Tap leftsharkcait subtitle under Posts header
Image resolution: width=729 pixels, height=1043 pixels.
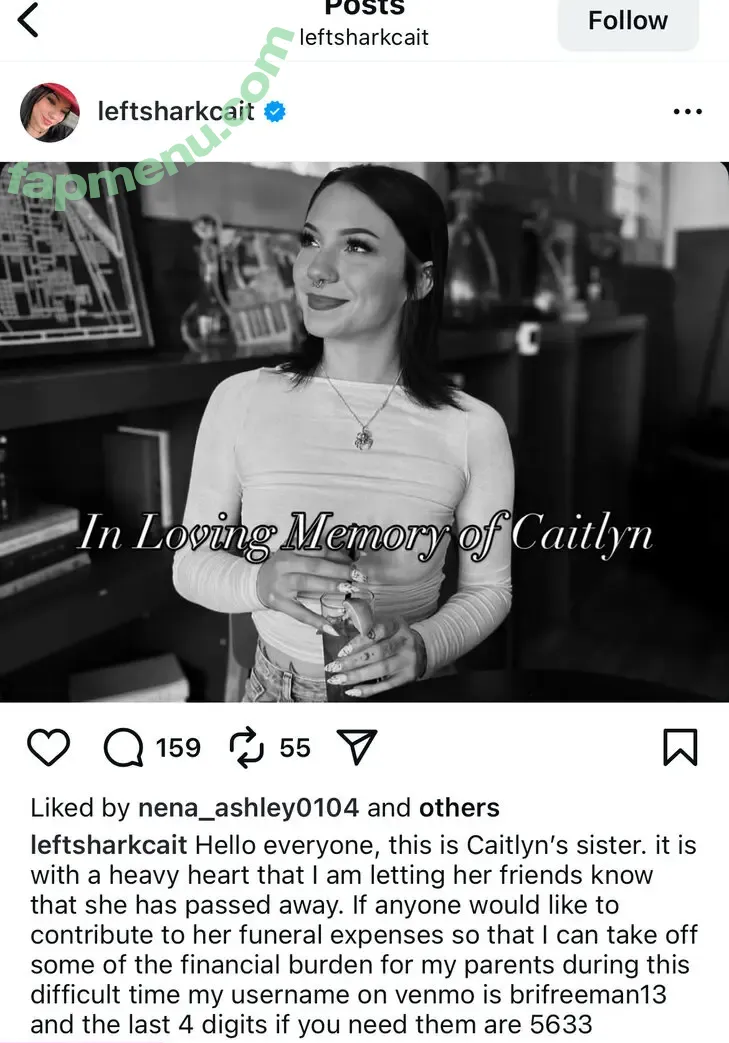364,37
